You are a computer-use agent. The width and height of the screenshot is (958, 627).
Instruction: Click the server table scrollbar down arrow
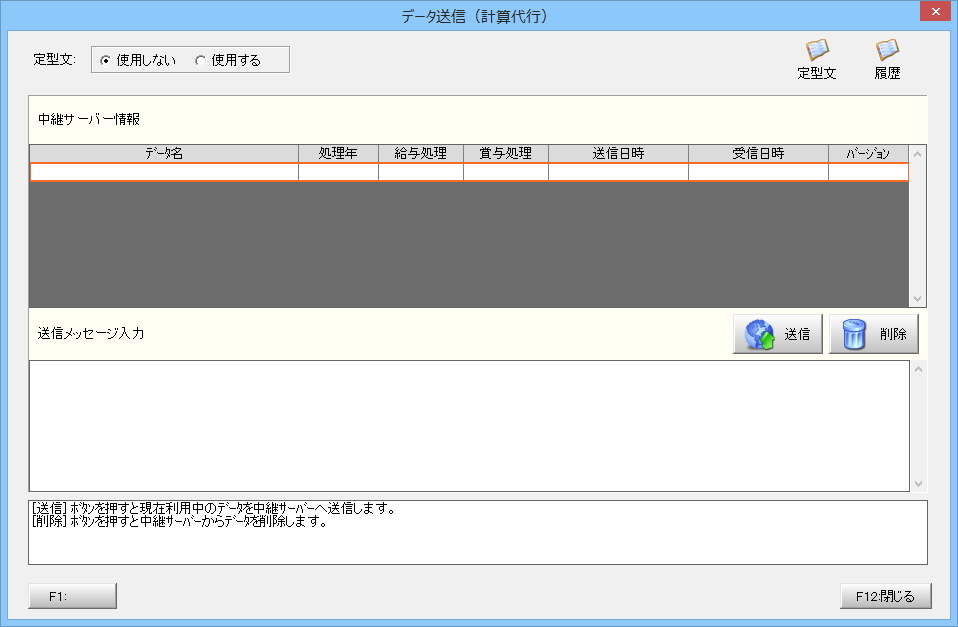coord(918,299)
